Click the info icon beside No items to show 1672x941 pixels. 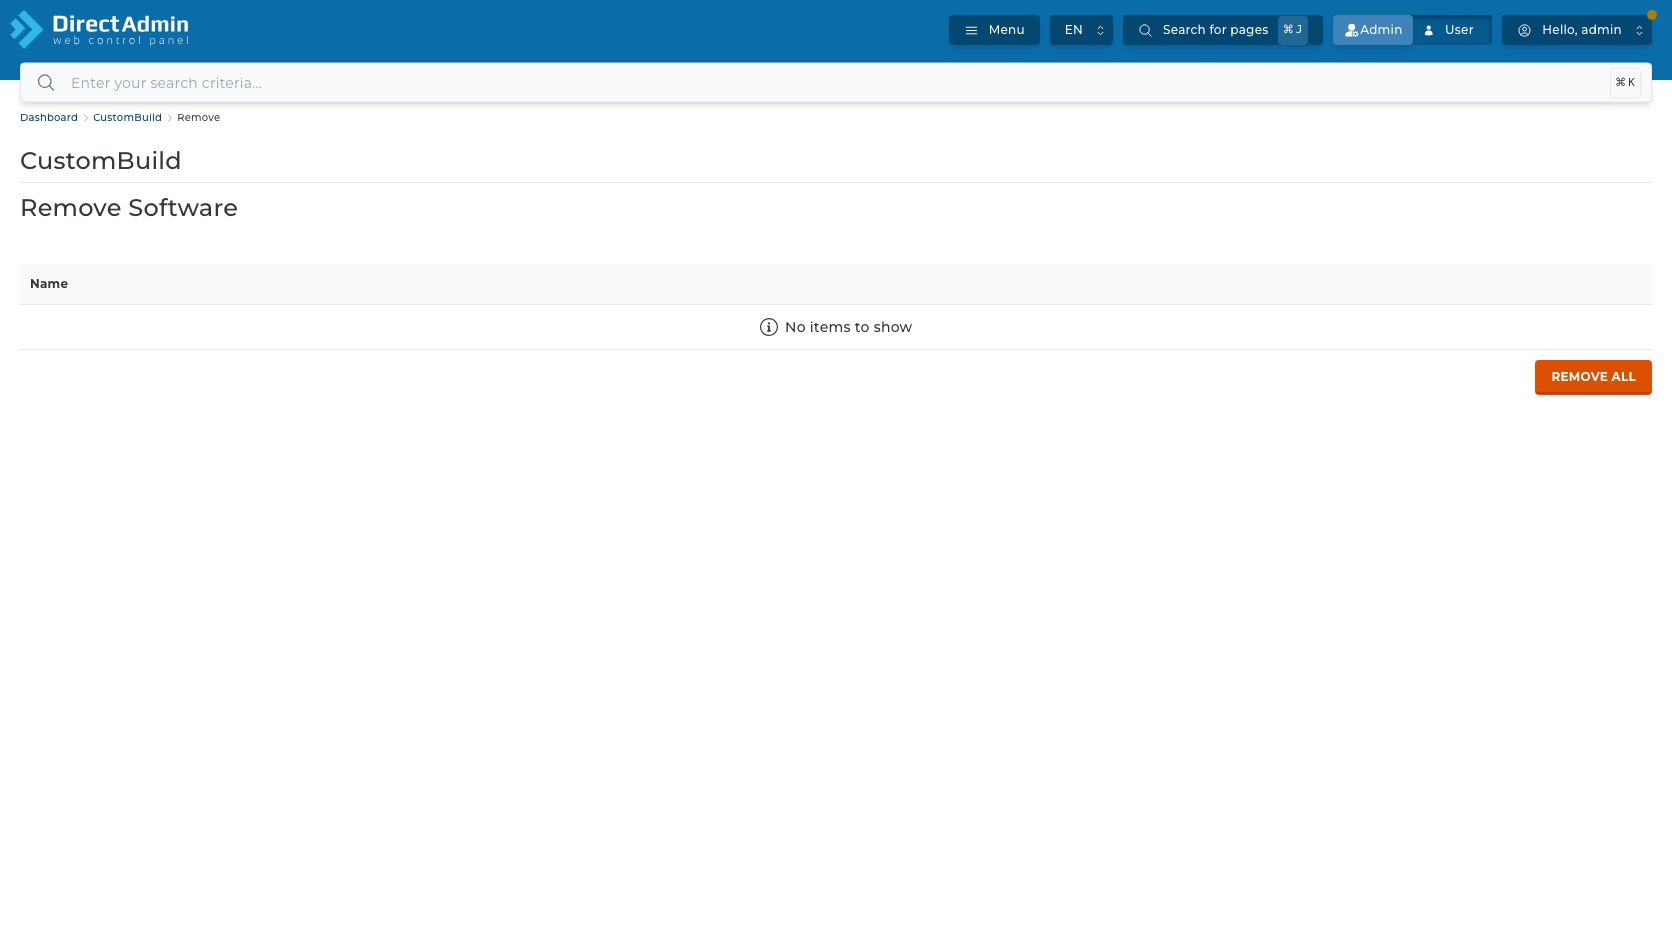point(768,327)
